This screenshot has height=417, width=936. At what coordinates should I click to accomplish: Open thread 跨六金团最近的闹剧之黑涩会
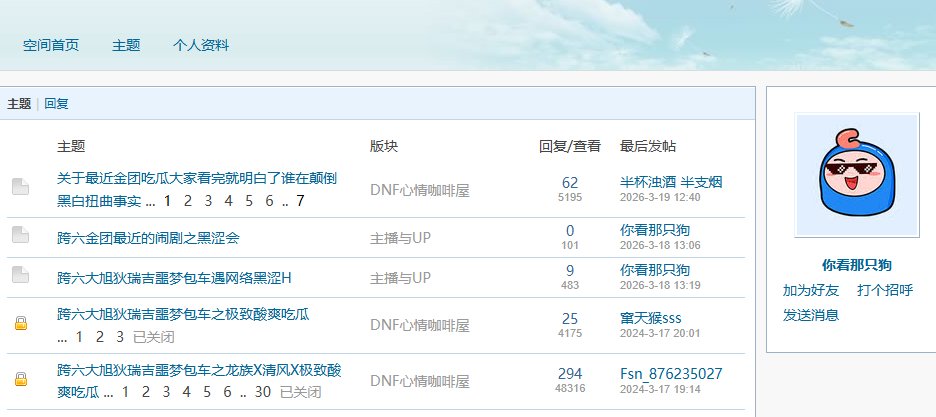click(148, 238)
